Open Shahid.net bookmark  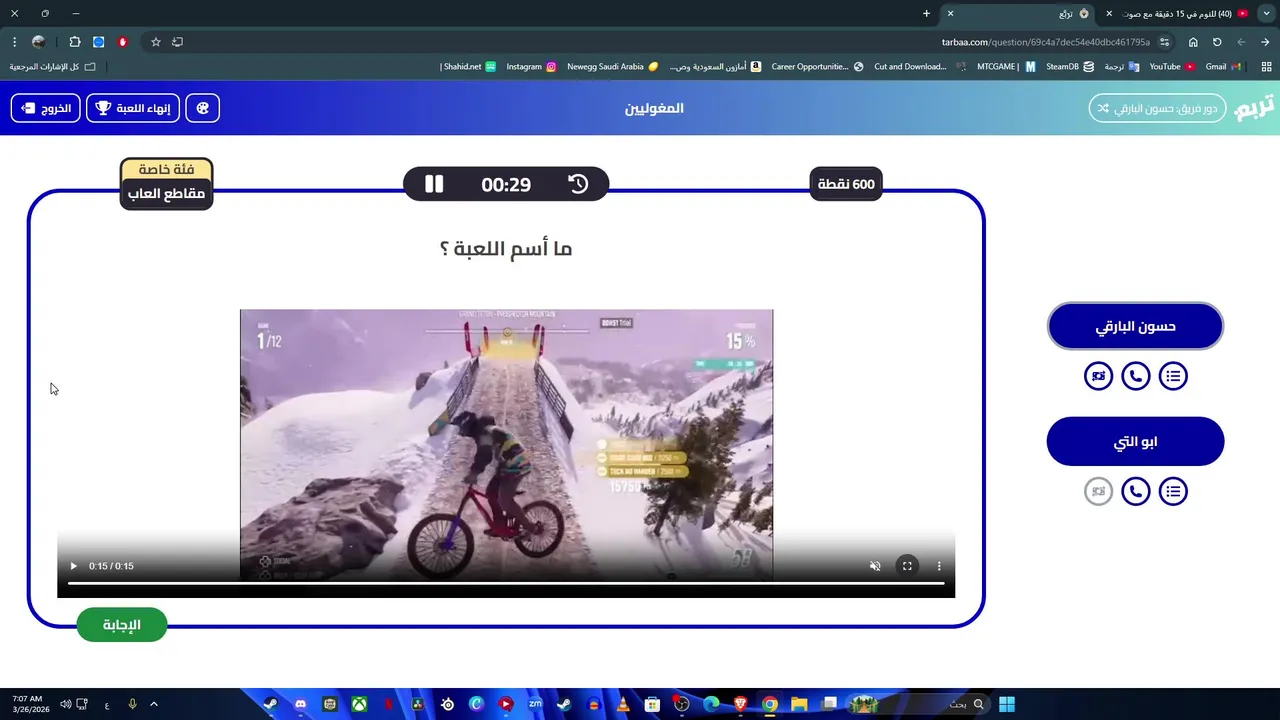coord(469,67)
